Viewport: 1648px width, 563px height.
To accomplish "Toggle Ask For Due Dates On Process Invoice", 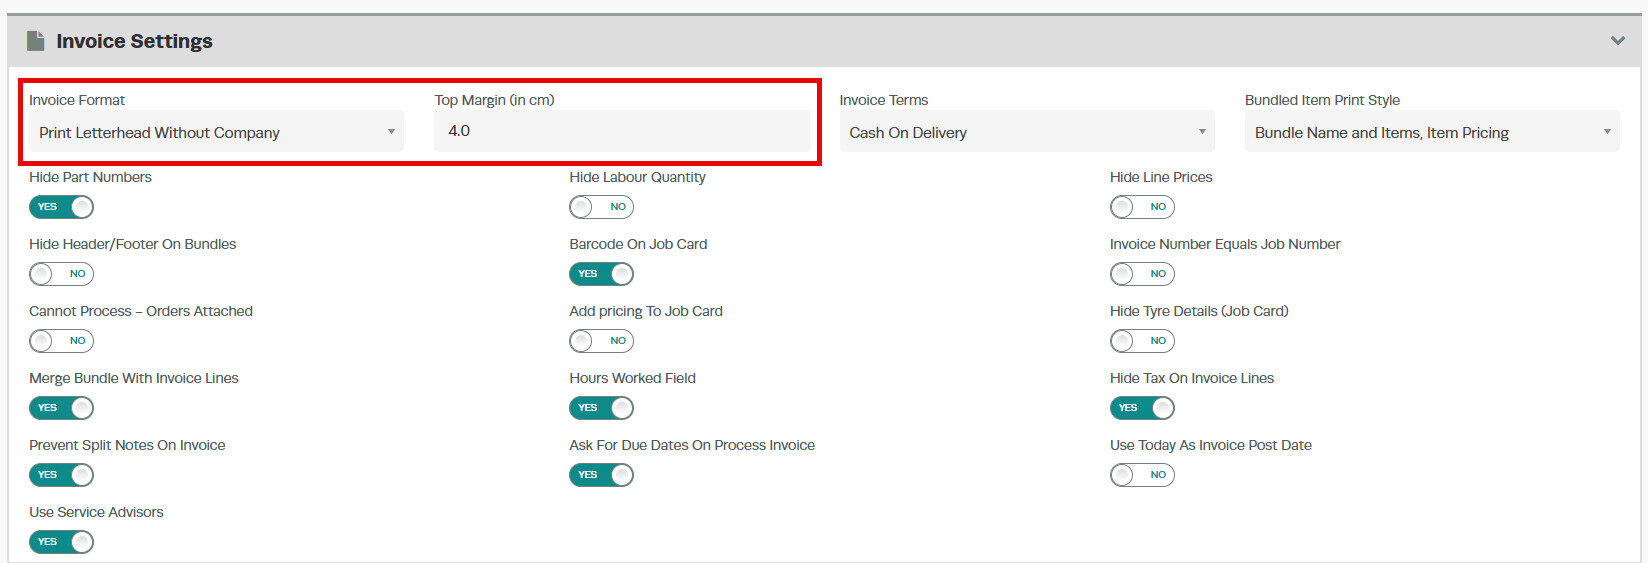I will pyautogui.click(x=601, y=475).
